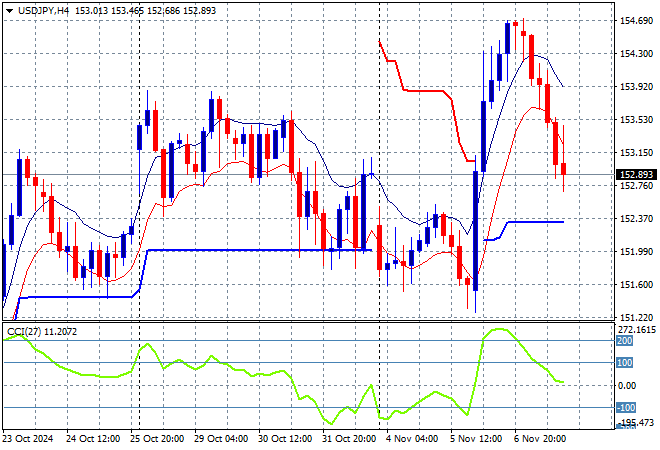660x450 pixels.
Task: Click the 154.300 price axis label
Action: [x=636, y=53]
